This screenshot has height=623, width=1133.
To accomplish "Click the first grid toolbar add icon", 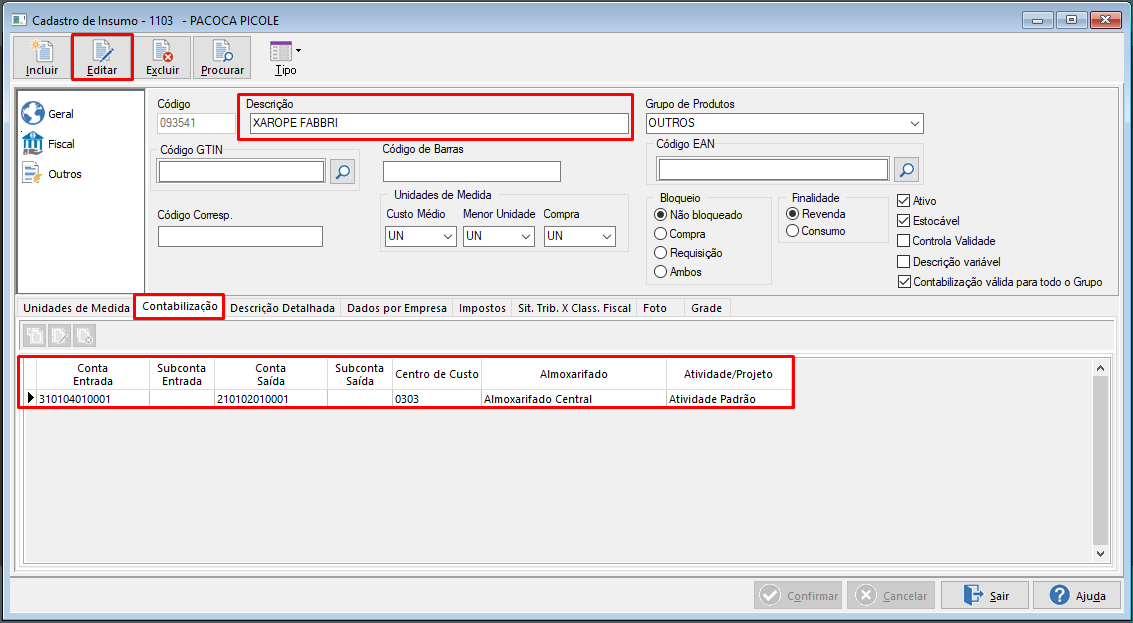I will click(34, 335).
